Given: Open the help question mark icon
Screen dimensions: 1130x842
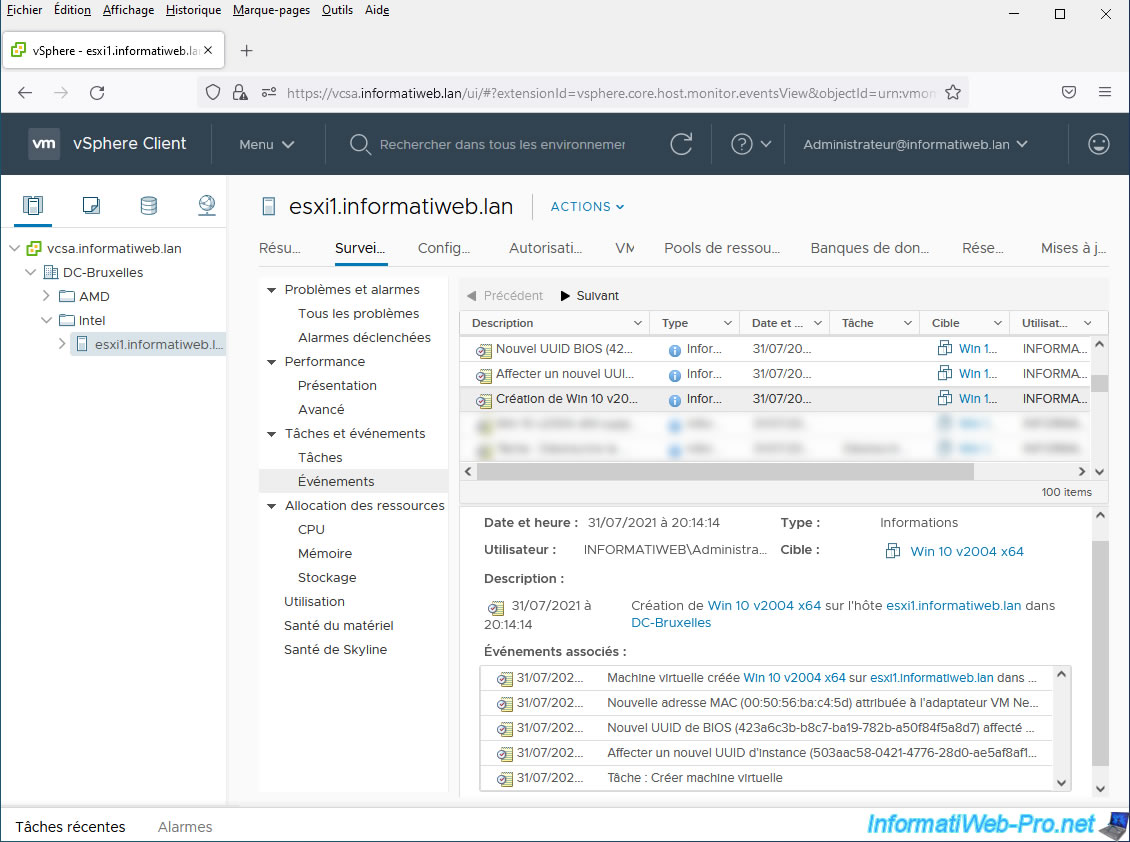Looking at the screenshot, I should pos(742,144).
